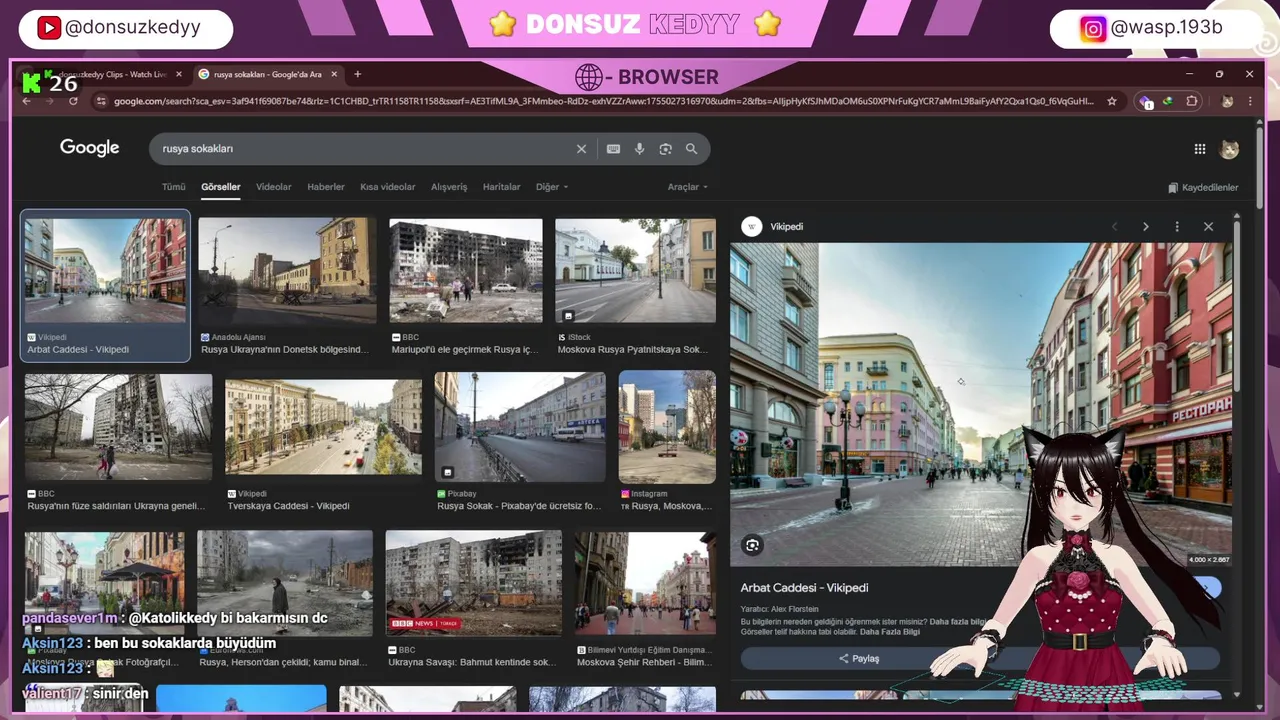Open a new browser tab
This screenshot has width=1280, height=720.
point(357,74)
